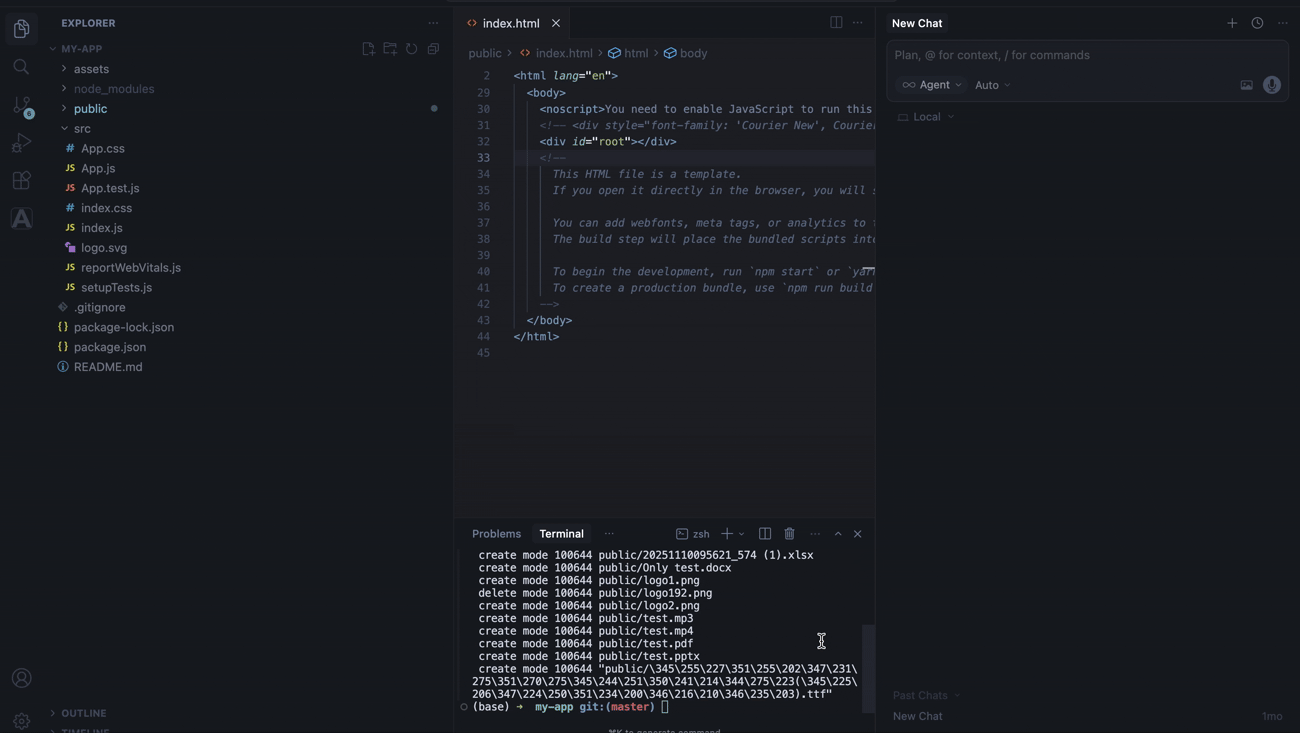Open App.css in src folder
The image size is (1300, 733).
point(103,149)
